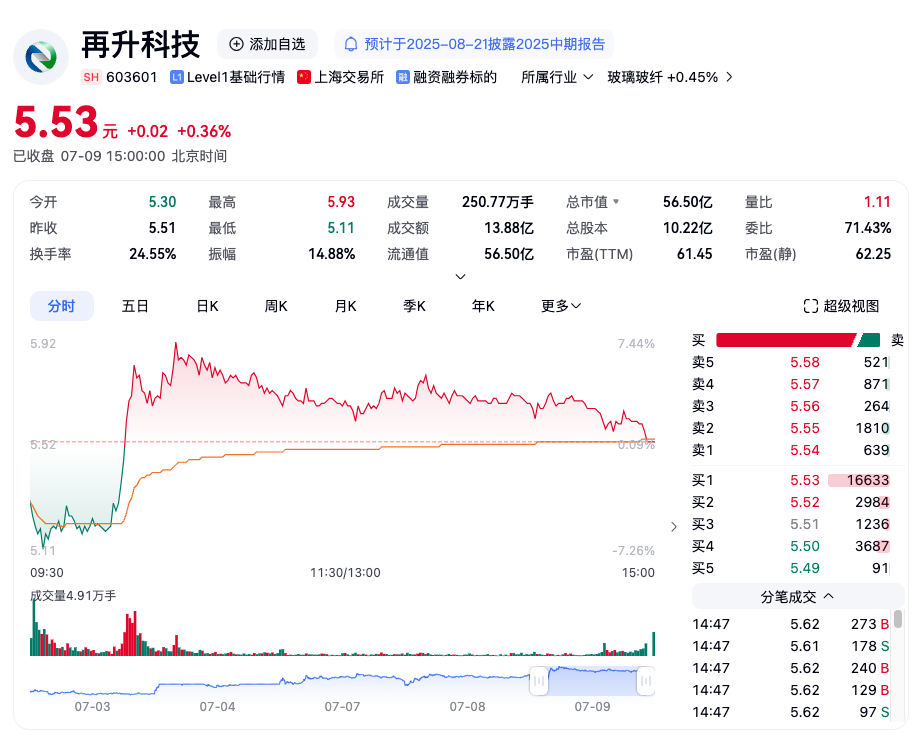Screen dimensions: 924x745
Task: Click the L1 Level1基础行情 icon
Action: [x=177, y=77]
